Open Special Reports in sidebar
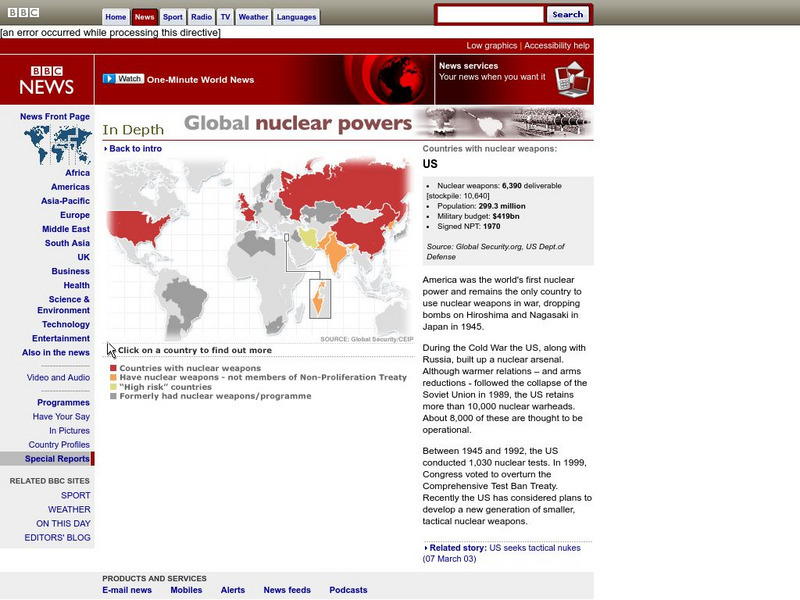 point(59,459)
